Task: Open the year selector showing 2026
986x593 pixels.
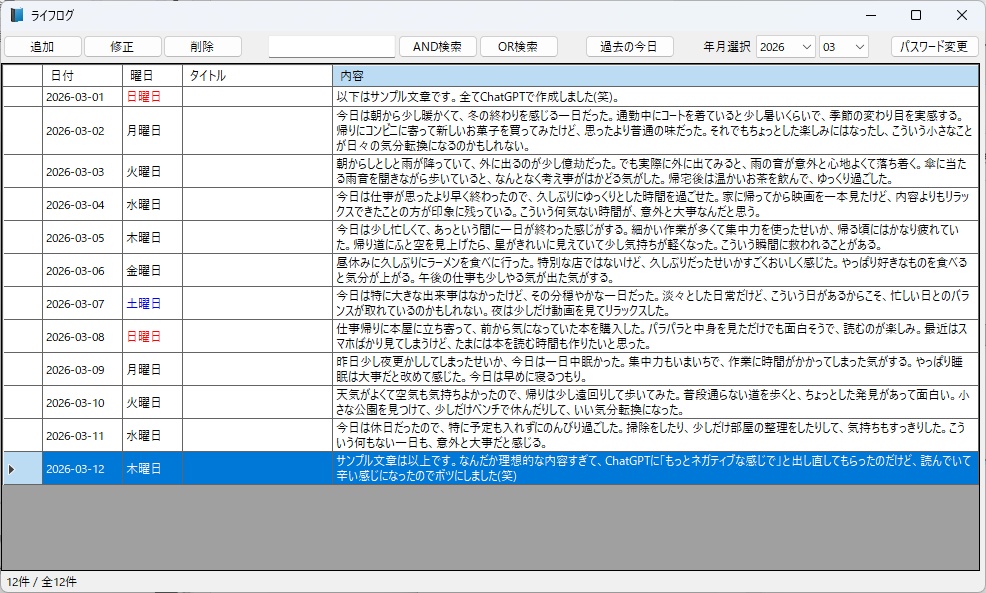Action: pos(783,46)
